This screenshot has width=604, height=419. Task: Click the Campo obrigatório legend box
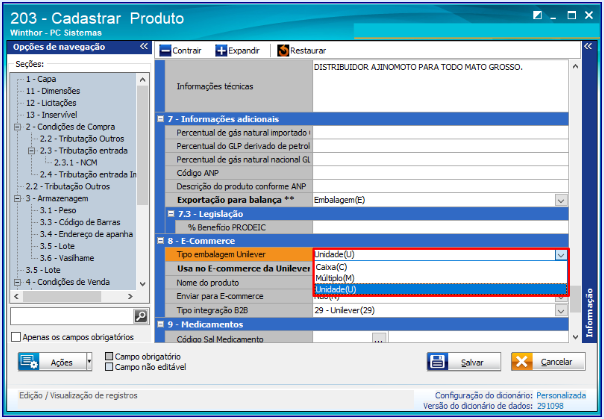[x=109, y=356]
